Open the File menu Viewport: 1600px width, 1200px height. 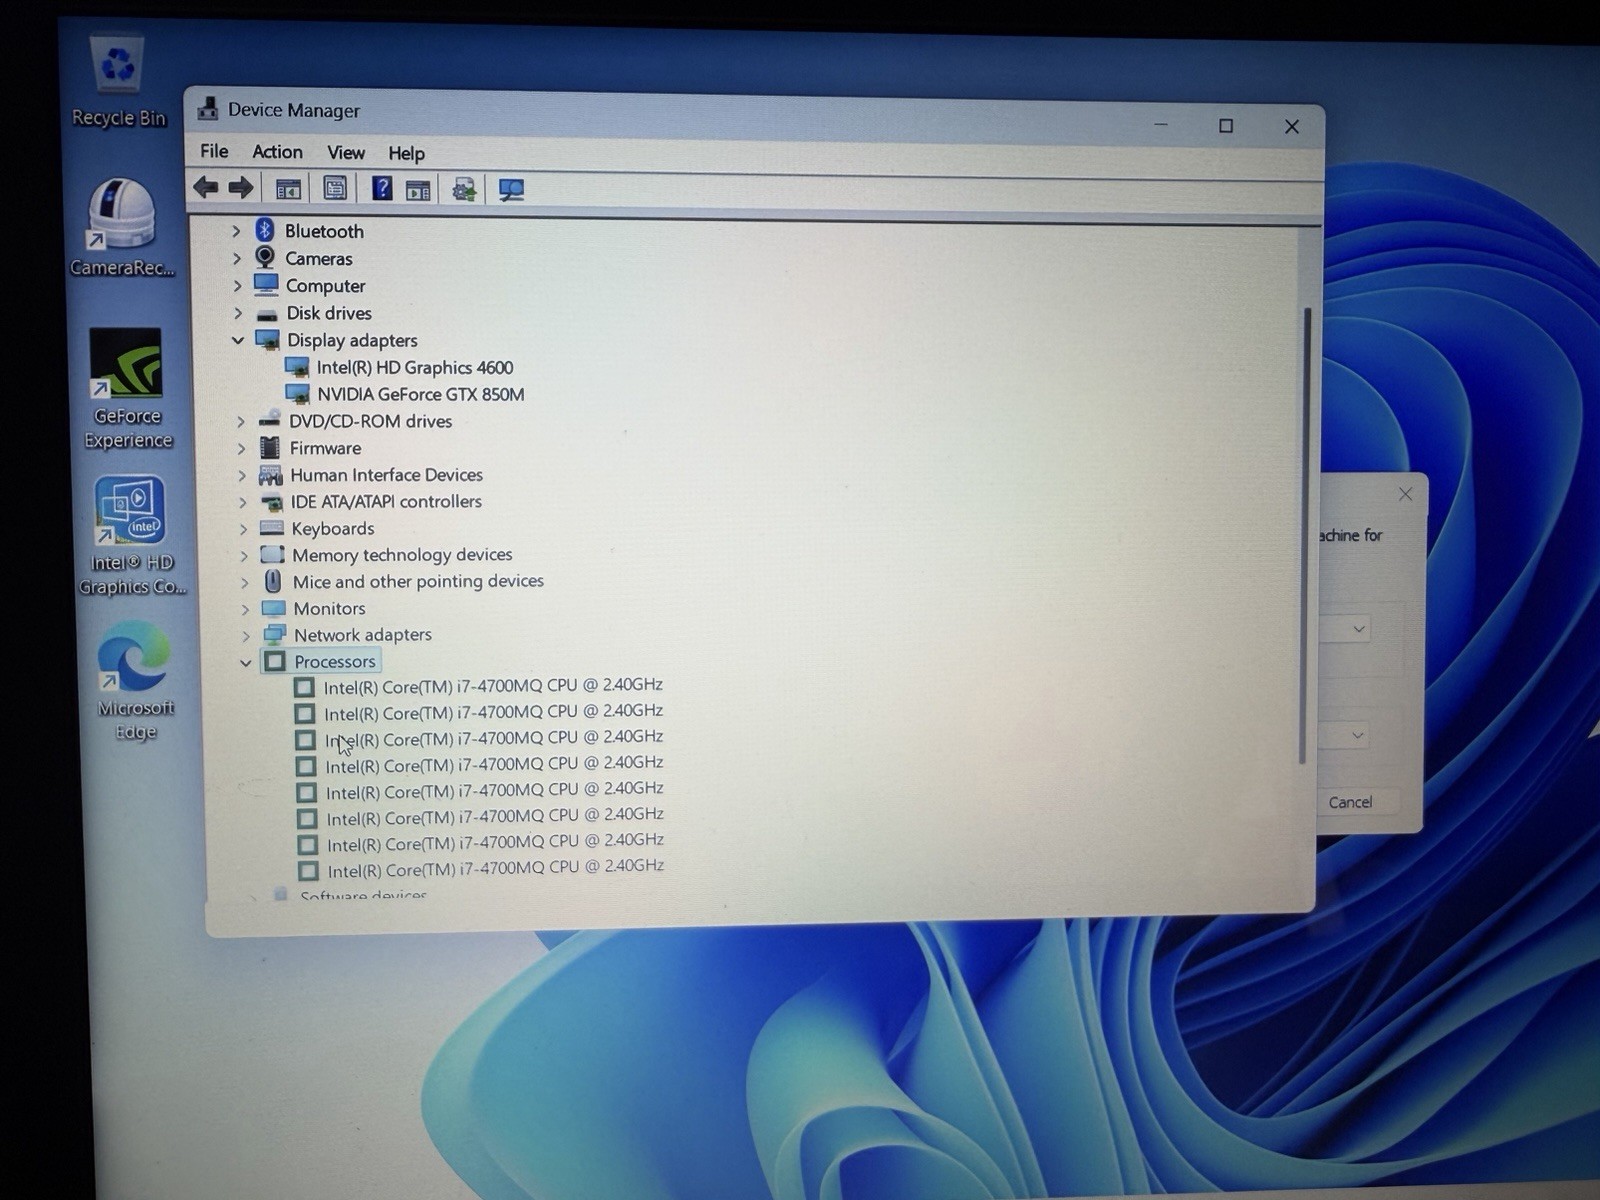click(x=214, y=151)
